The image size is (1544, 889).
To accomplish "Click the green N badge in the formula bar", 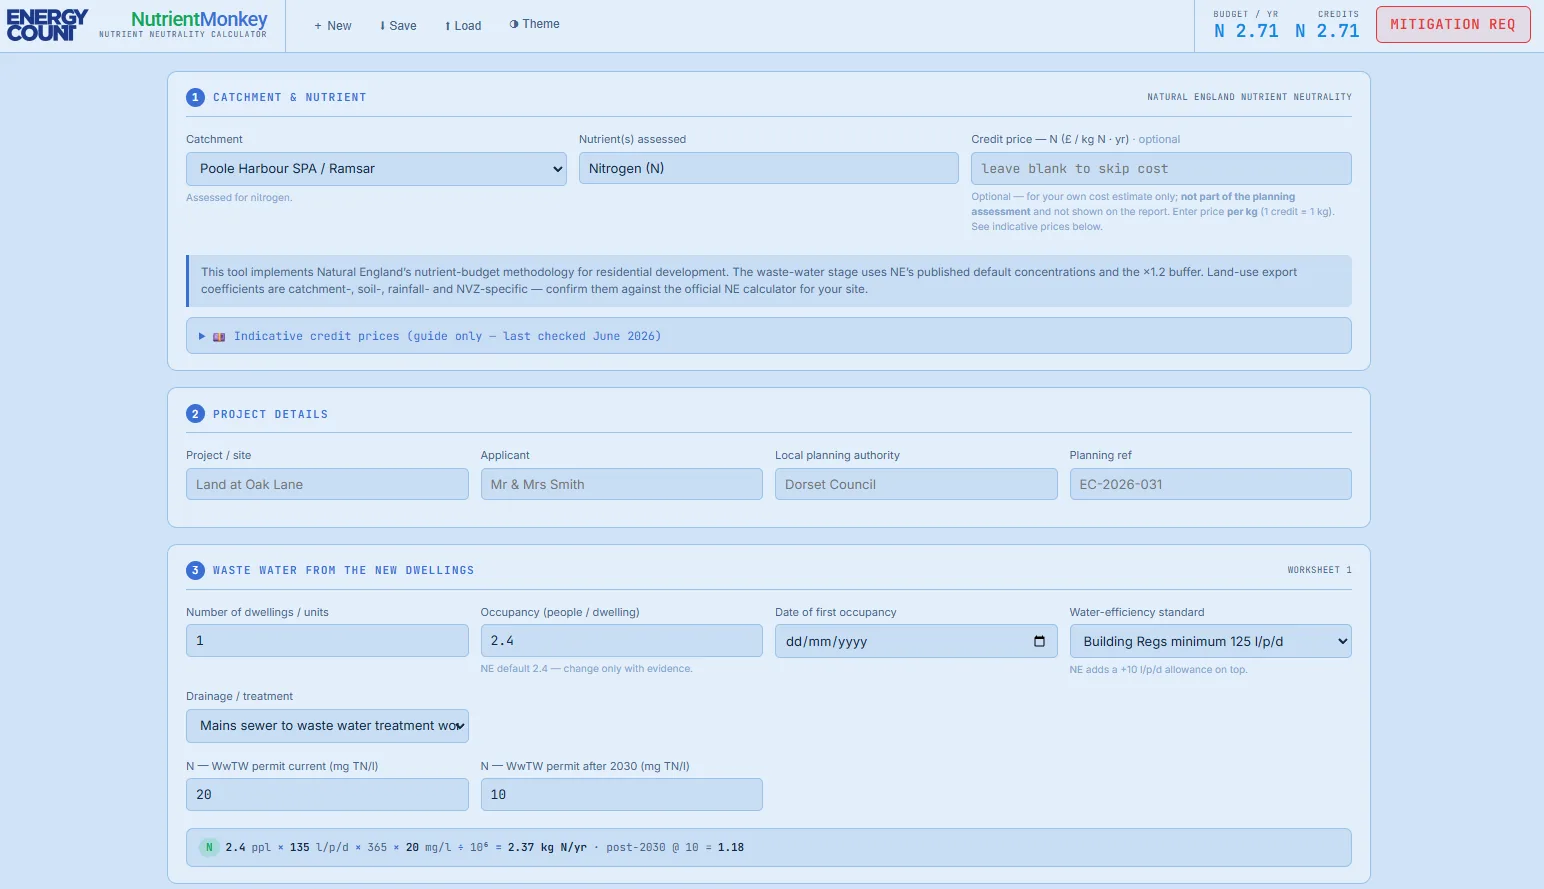I will click(209, 847).
